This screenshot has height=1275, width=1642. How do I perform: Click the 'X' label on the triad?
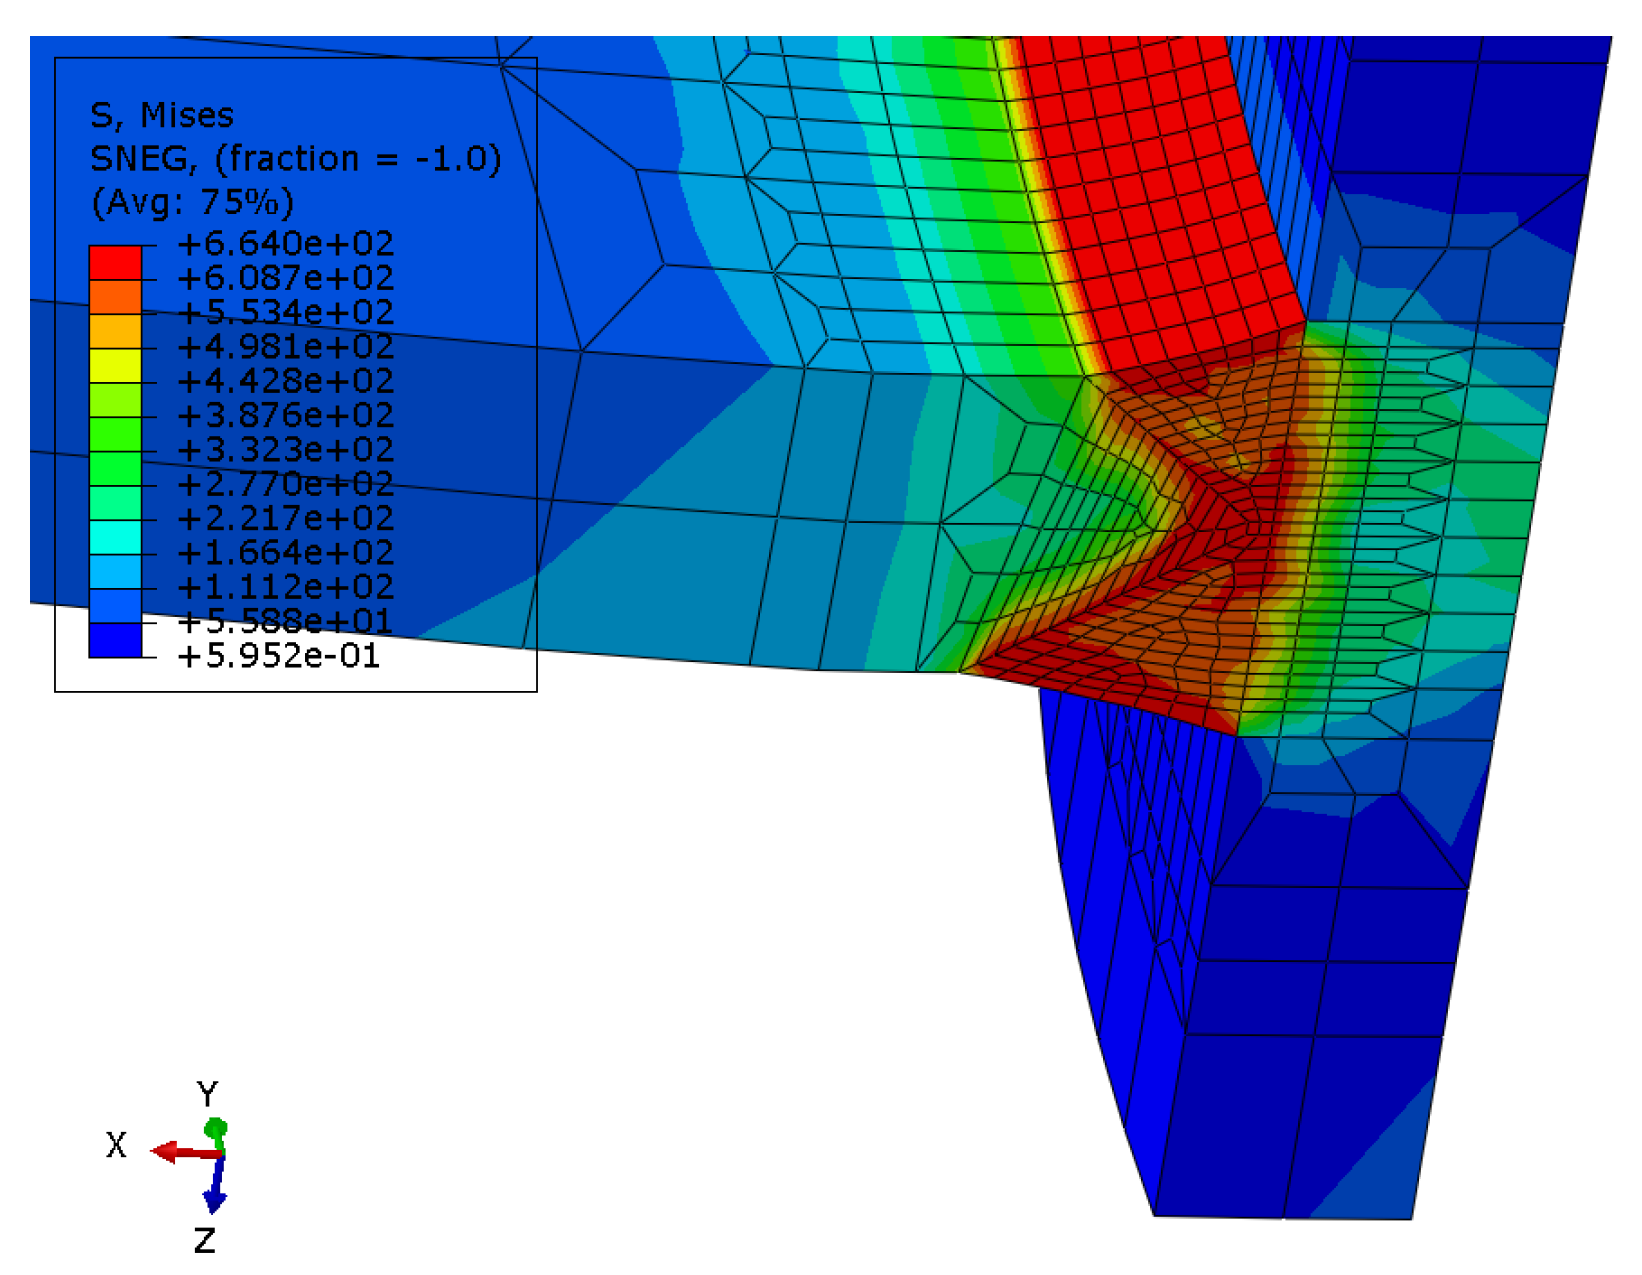coord(116,1145)
